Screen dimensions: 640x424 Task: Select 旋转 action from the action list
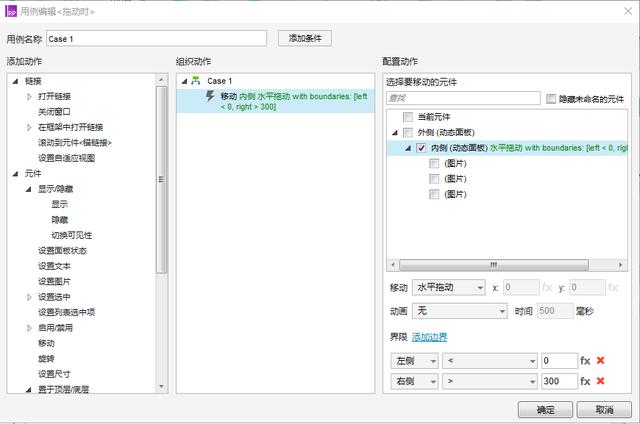click(x=46, y=358)
